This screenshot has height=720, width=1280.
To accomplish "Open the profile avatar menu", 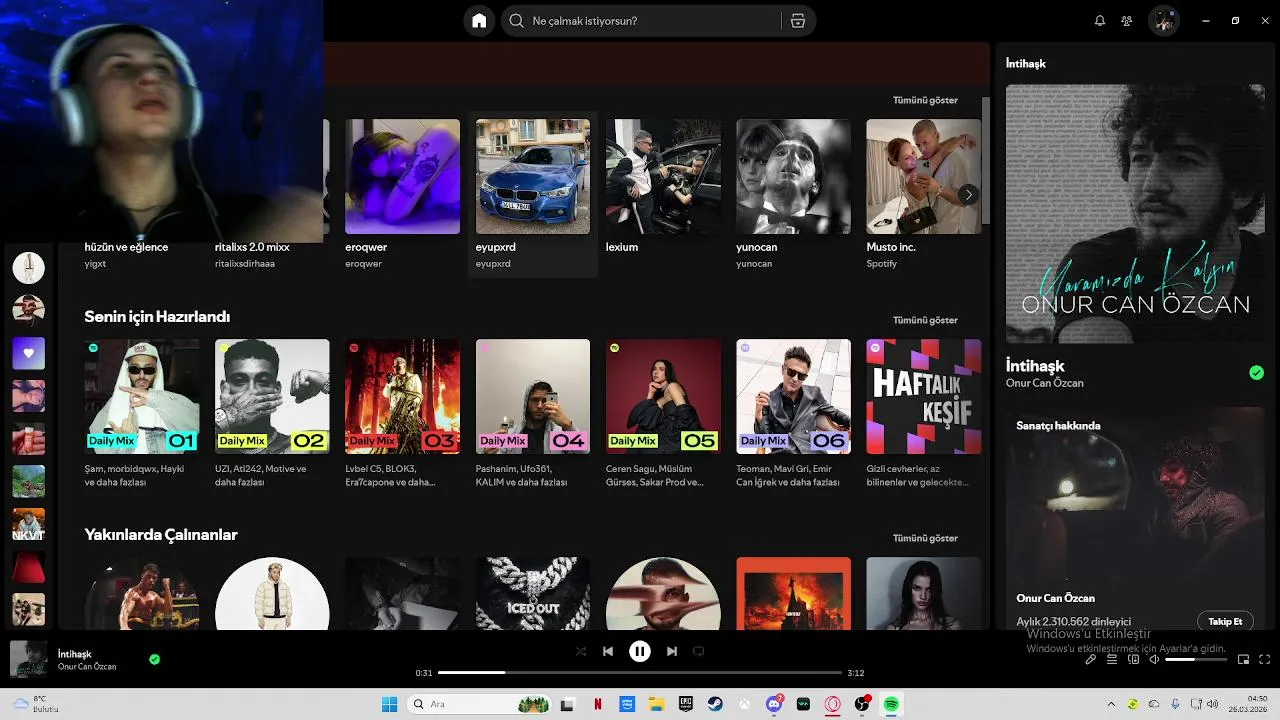I will [1163, 21].
